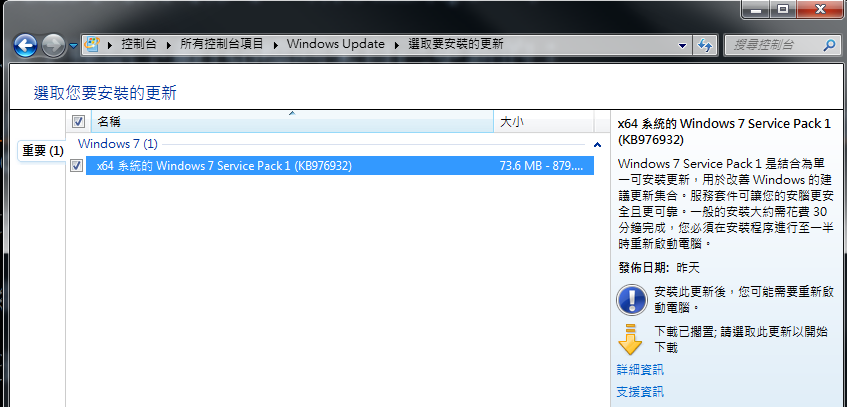Click the yellow download arrow icon
The image size is (847, 407).
coord(629,339)
